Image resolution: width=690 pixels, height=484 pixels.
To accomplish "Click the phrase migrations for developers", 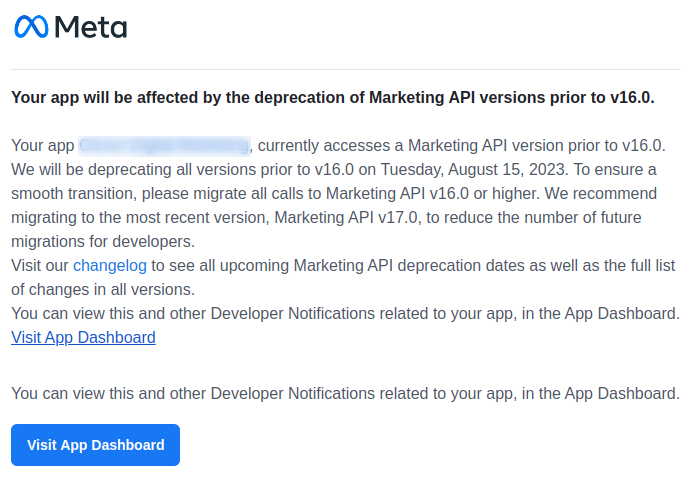I will pos(103,242).
